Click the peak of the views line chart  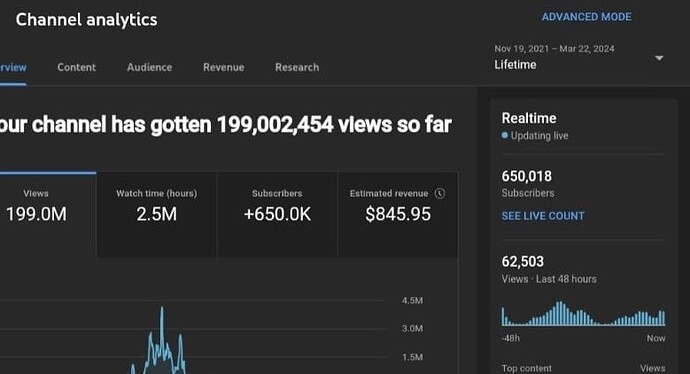(x=161, y=308)
